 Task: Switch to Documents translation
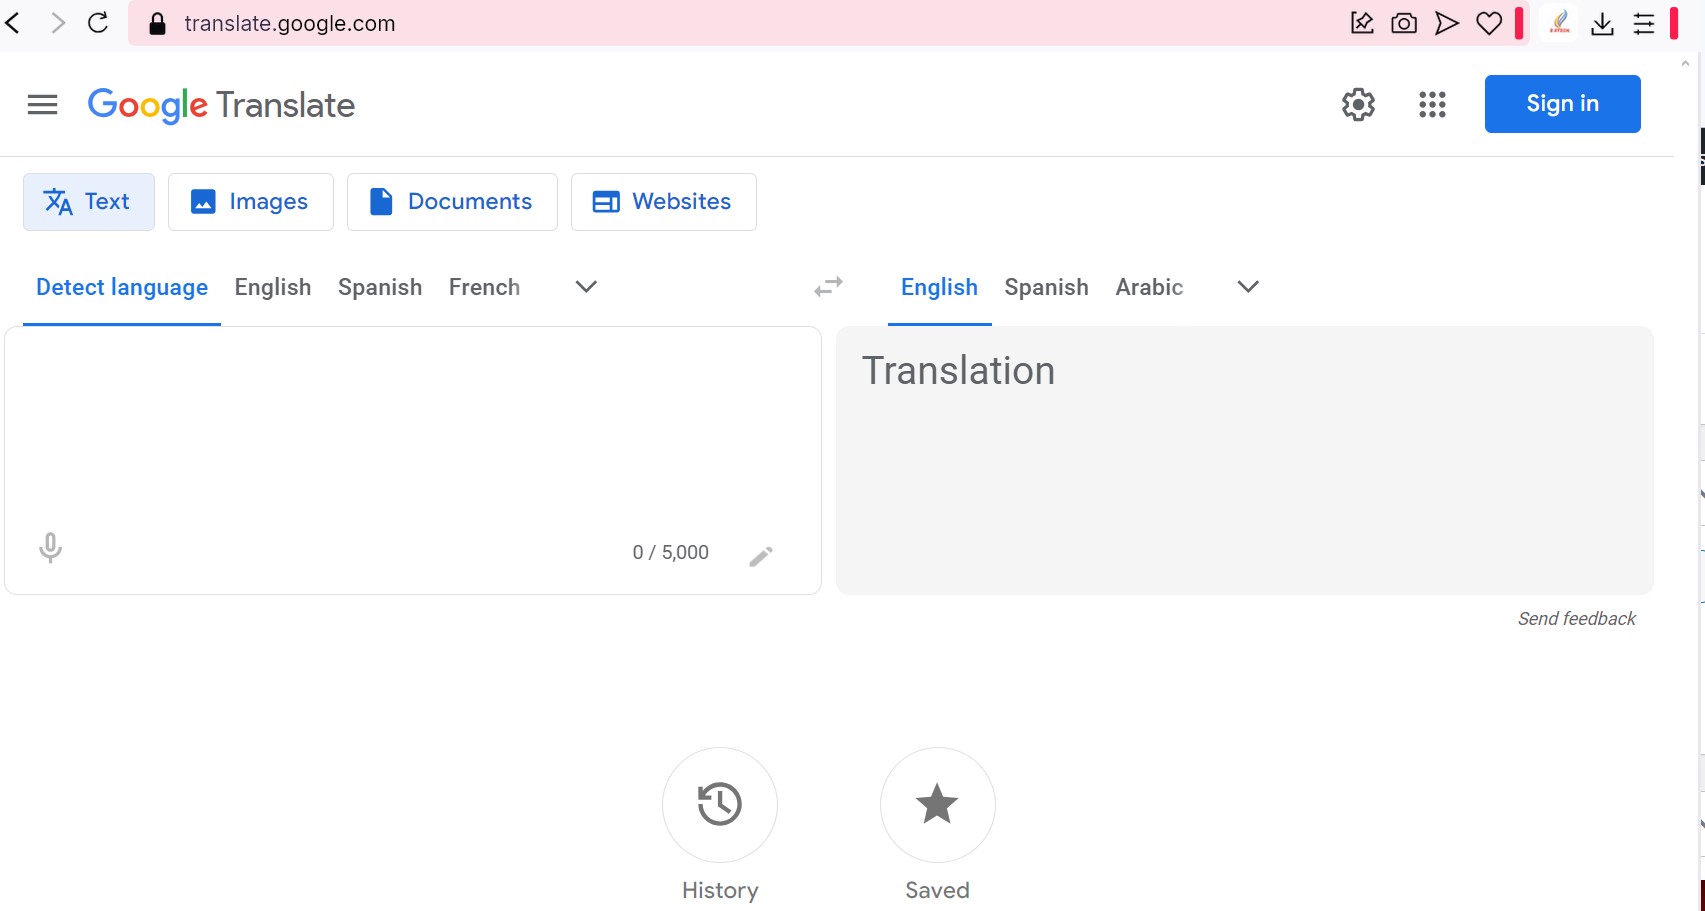tap(452, 202)
